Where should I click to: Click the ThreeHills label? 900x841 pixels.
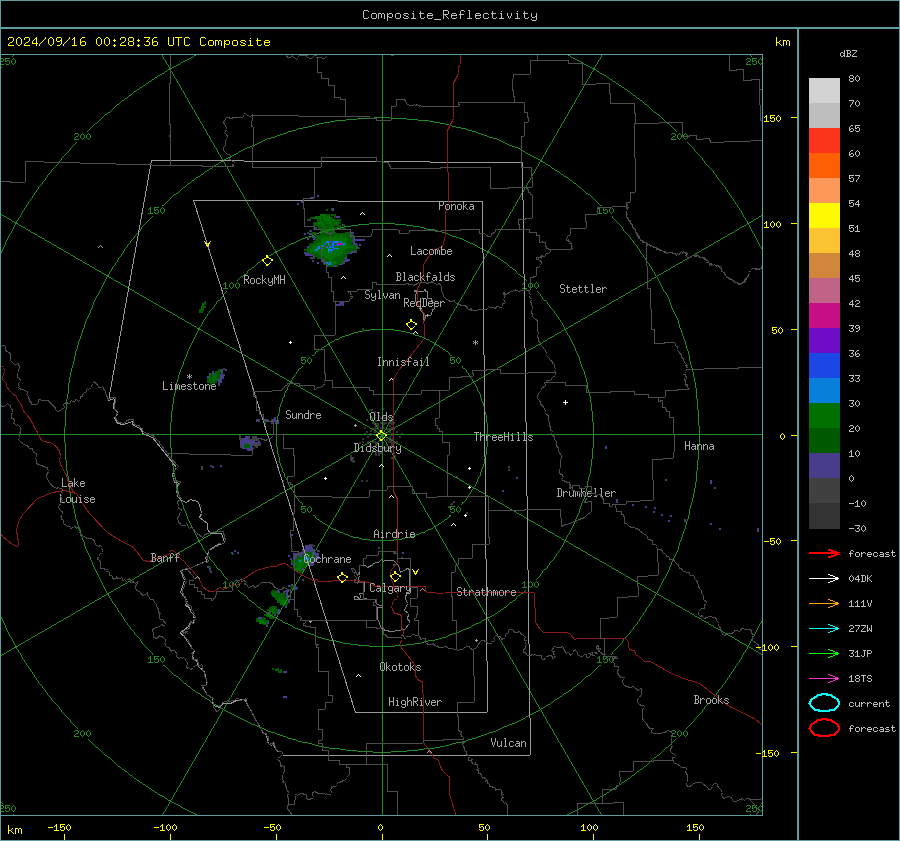pos(503,437)
